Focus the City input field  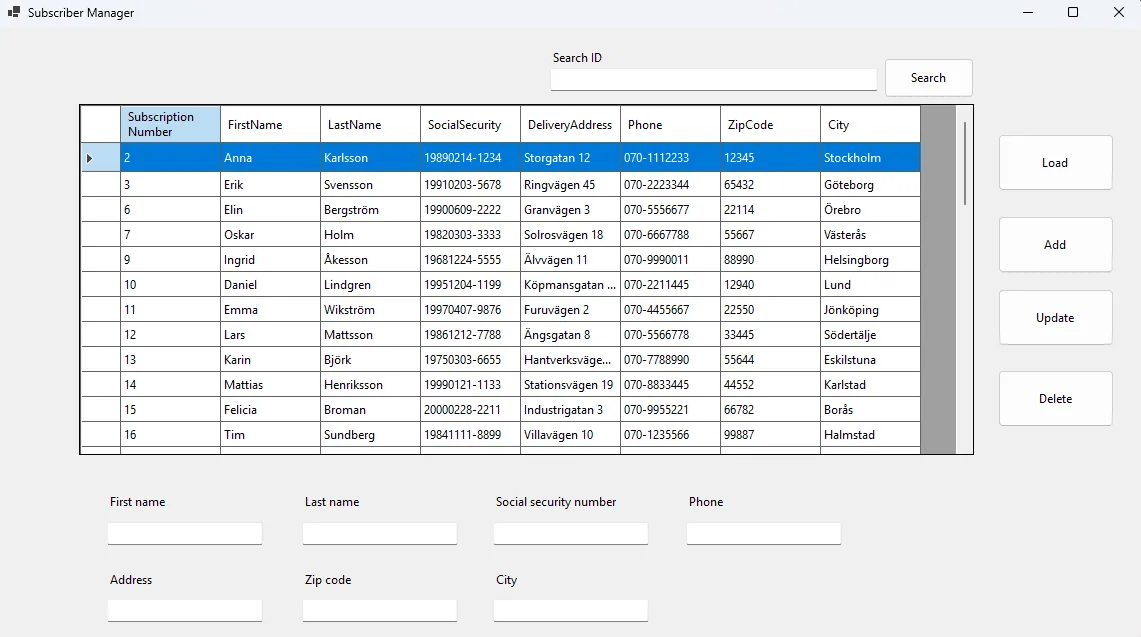[570, 611]
